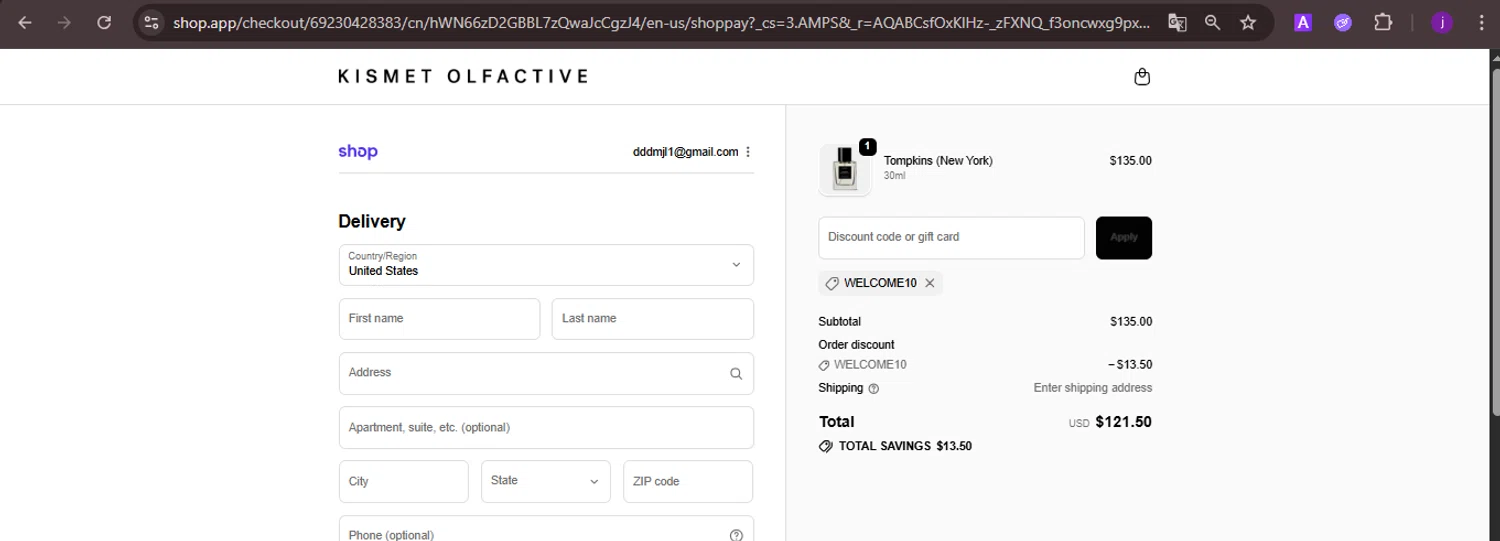Image resolution: width=1500 pixels, height=541 pixels.
Task: Click the Enter shipping address text
Action: click(x=1093, y=388)
